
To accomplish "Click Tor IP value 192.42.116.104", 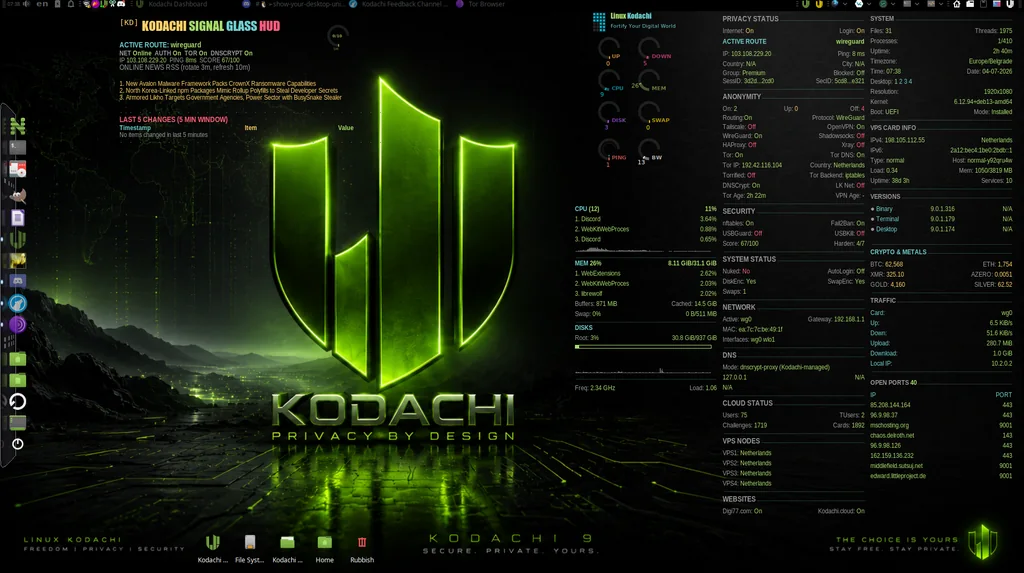I will (761, 165).
